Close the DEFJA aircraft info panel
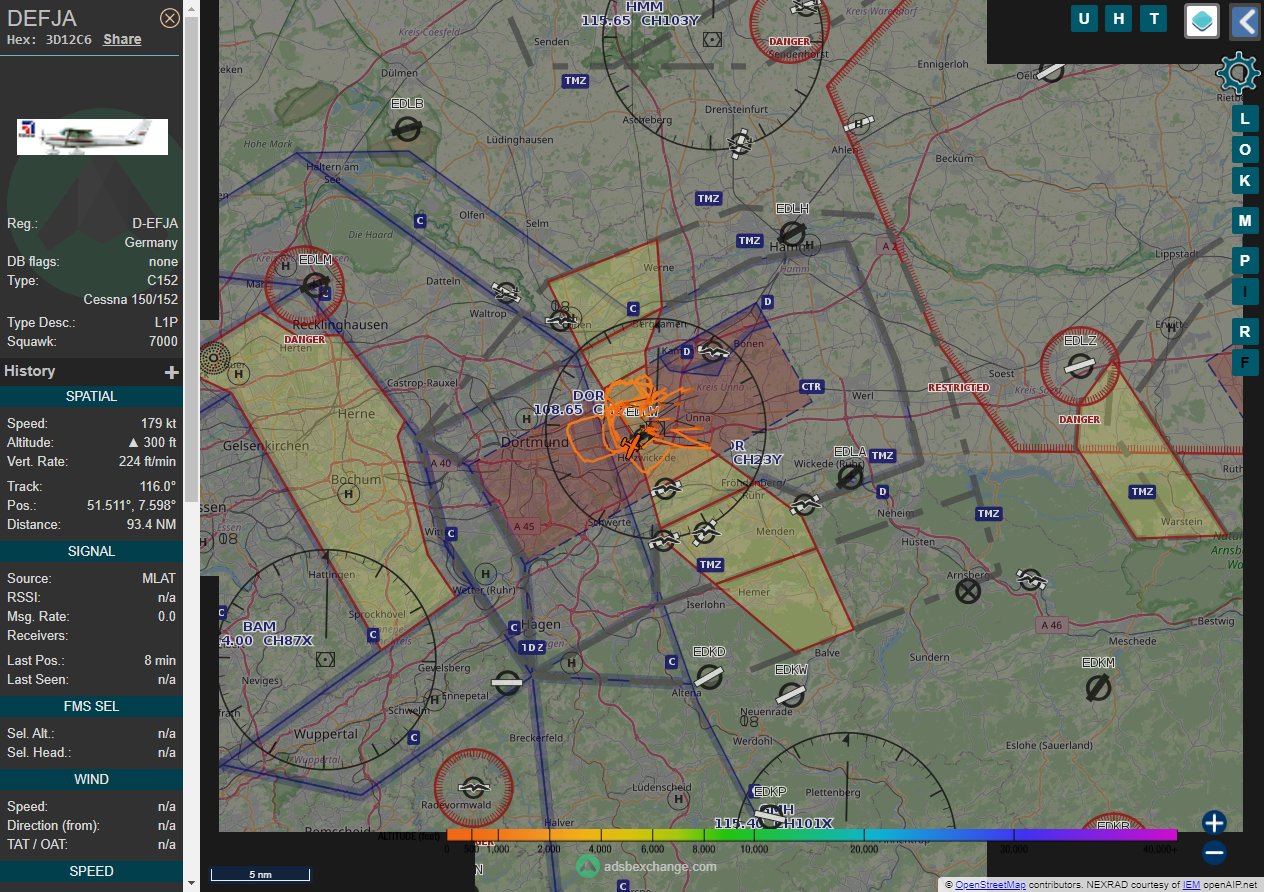 (170, 18)
